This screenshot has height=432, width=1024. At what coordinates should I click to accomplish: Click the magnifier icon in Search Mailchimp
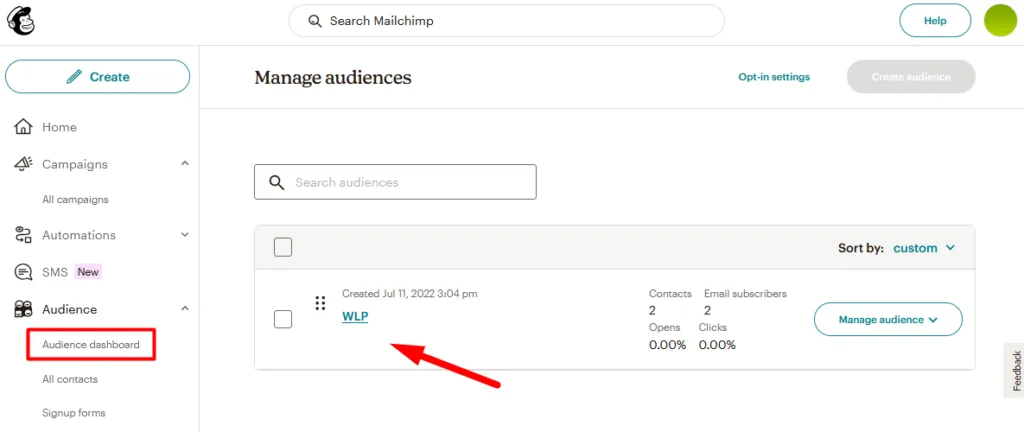(x=315, y=21)
